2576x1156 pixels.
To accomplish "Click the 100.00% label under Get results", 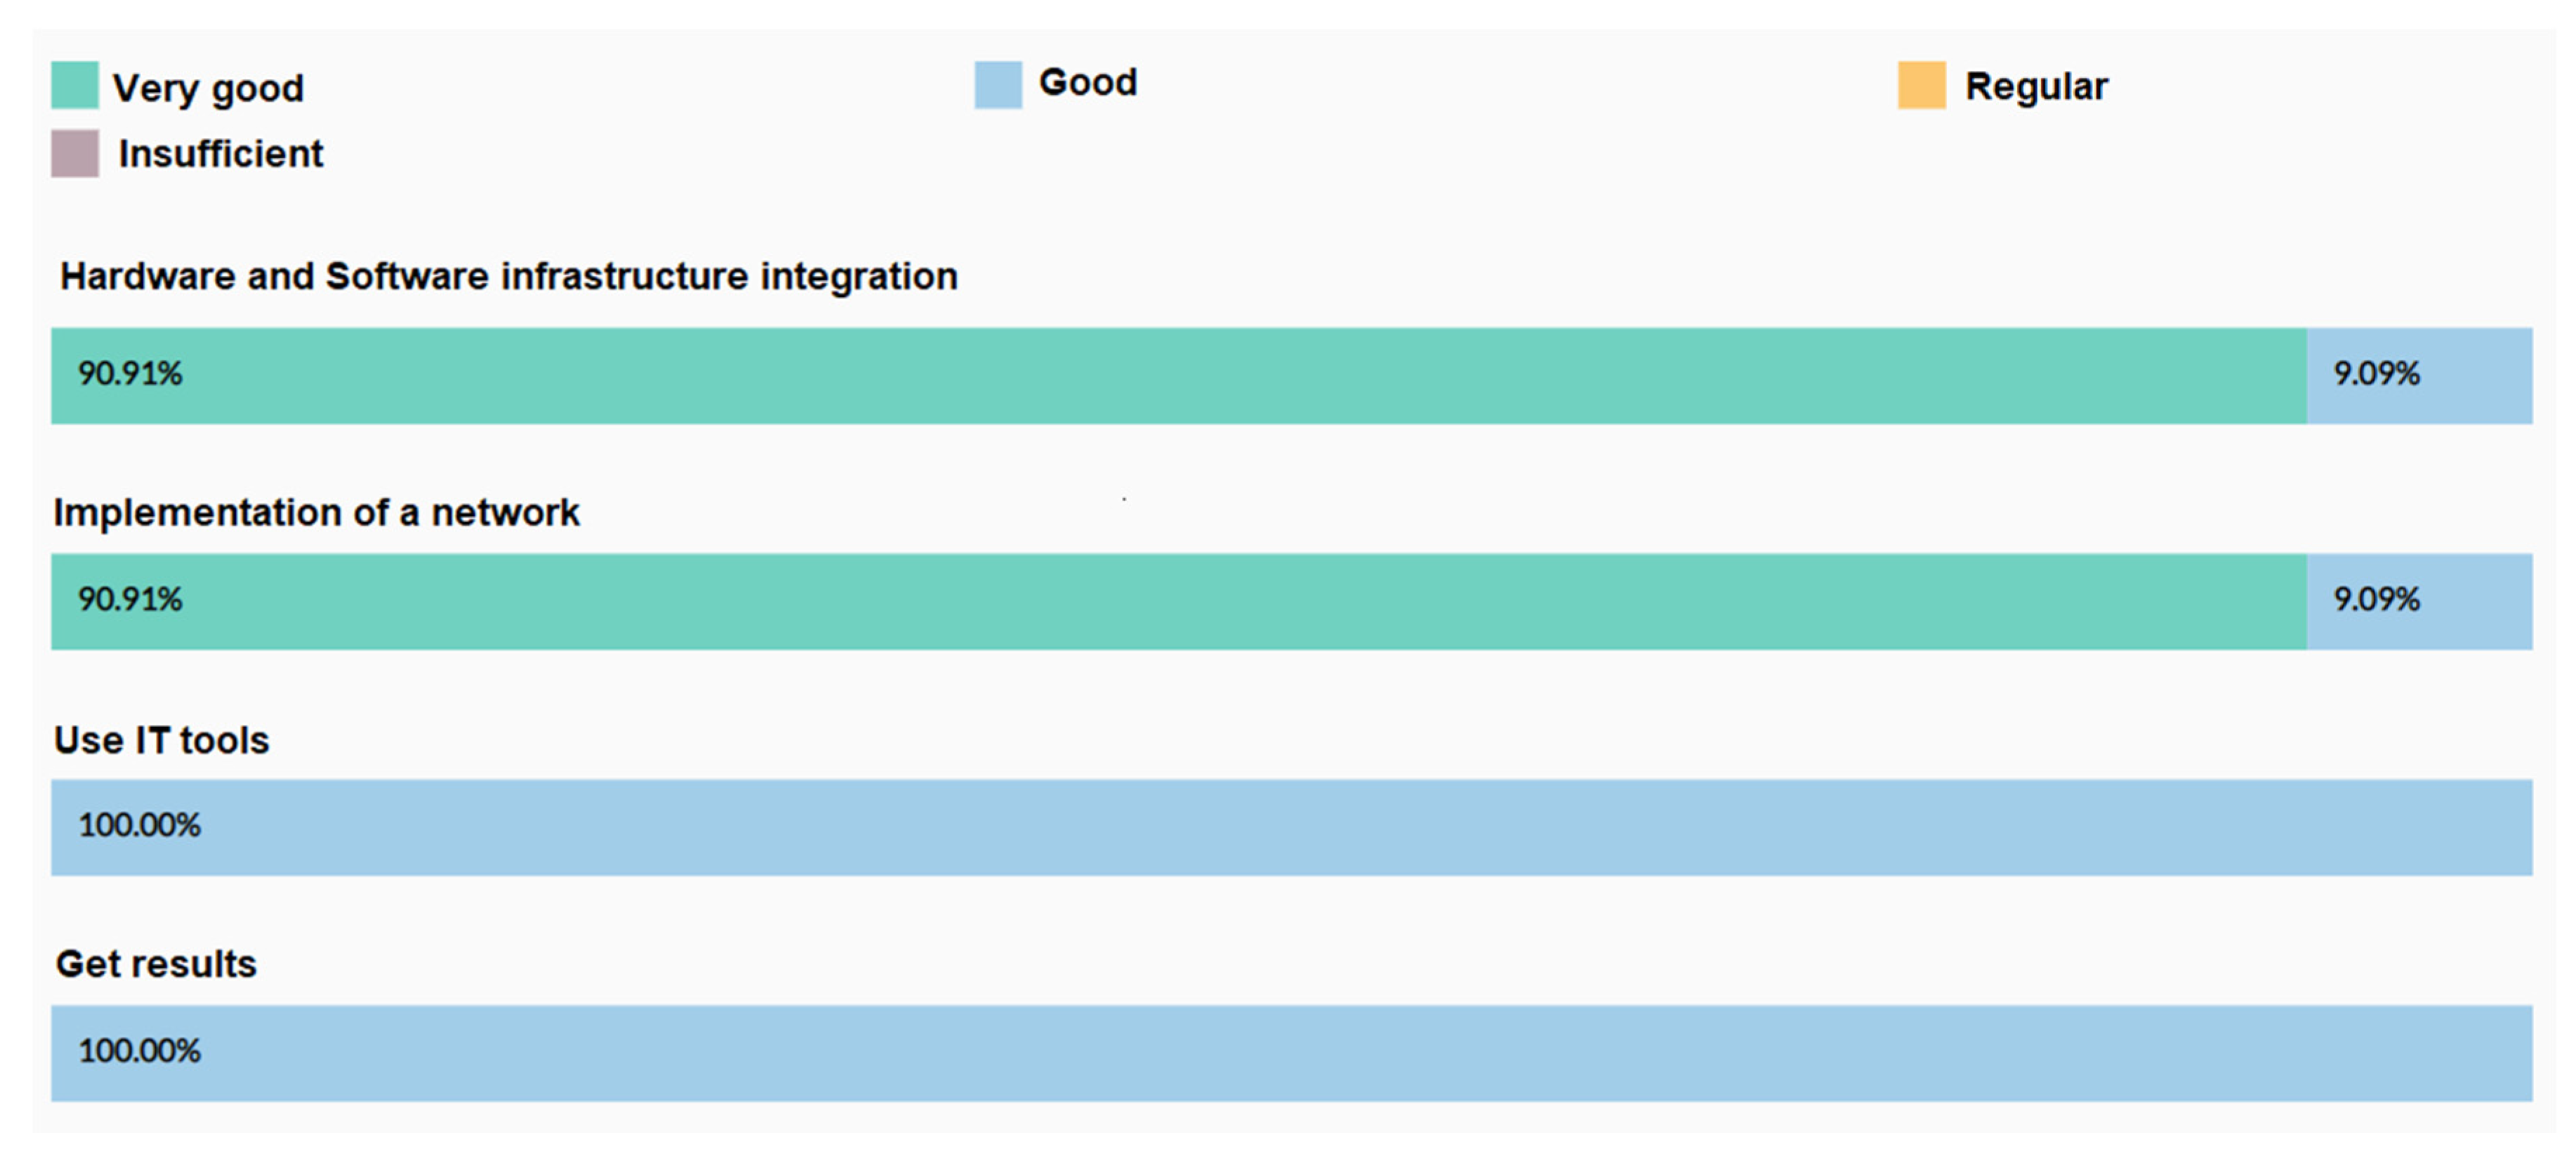I will pyautogui.click(x=140, y=1051).
